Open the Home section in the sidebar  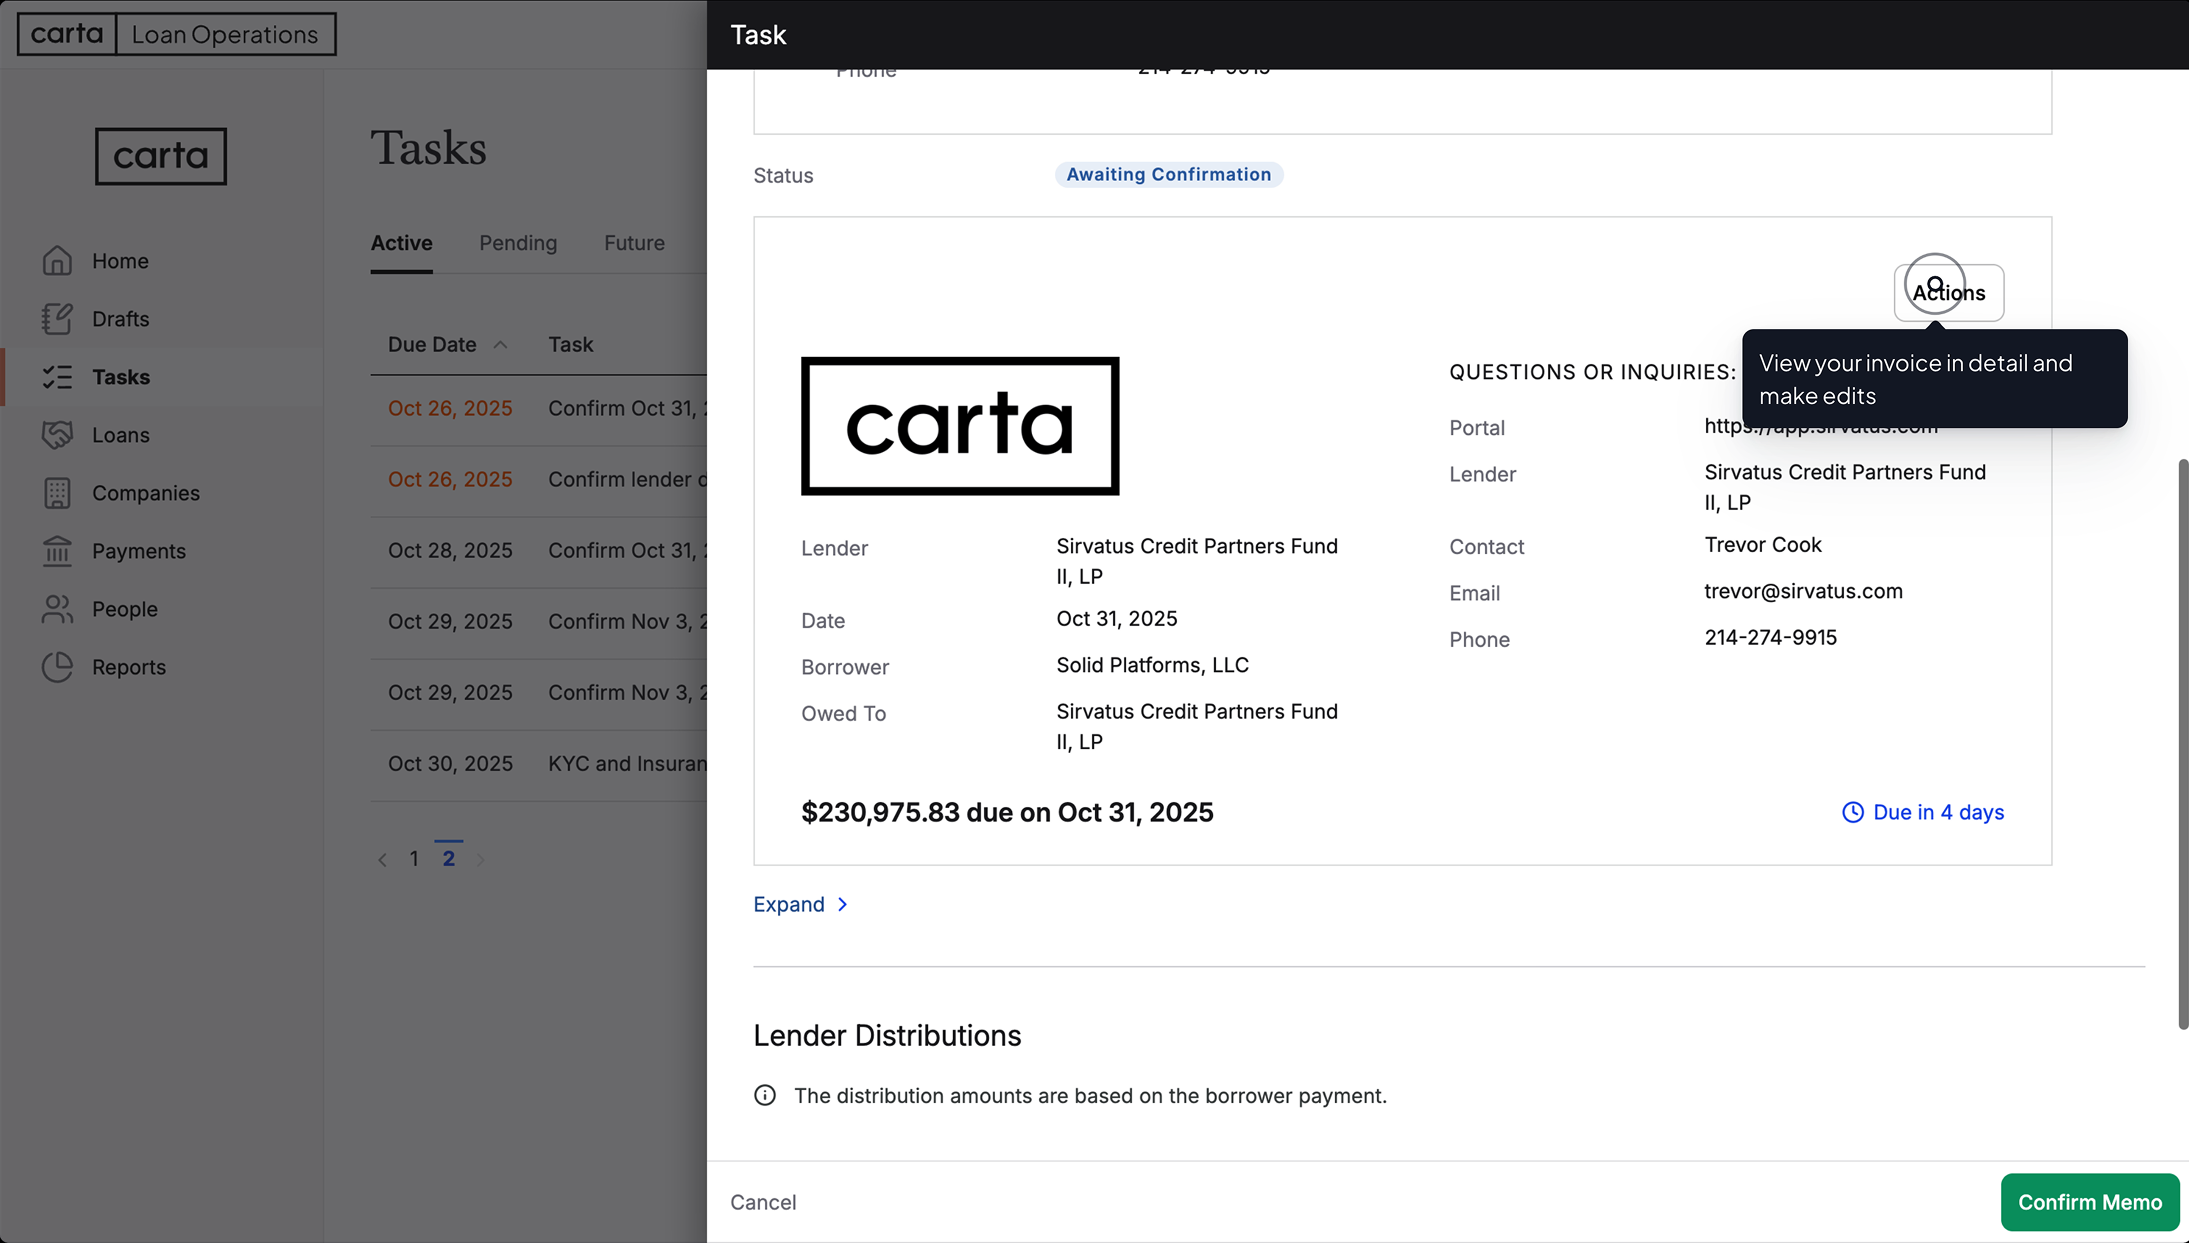pyautogui.click(x=120, y=260)
